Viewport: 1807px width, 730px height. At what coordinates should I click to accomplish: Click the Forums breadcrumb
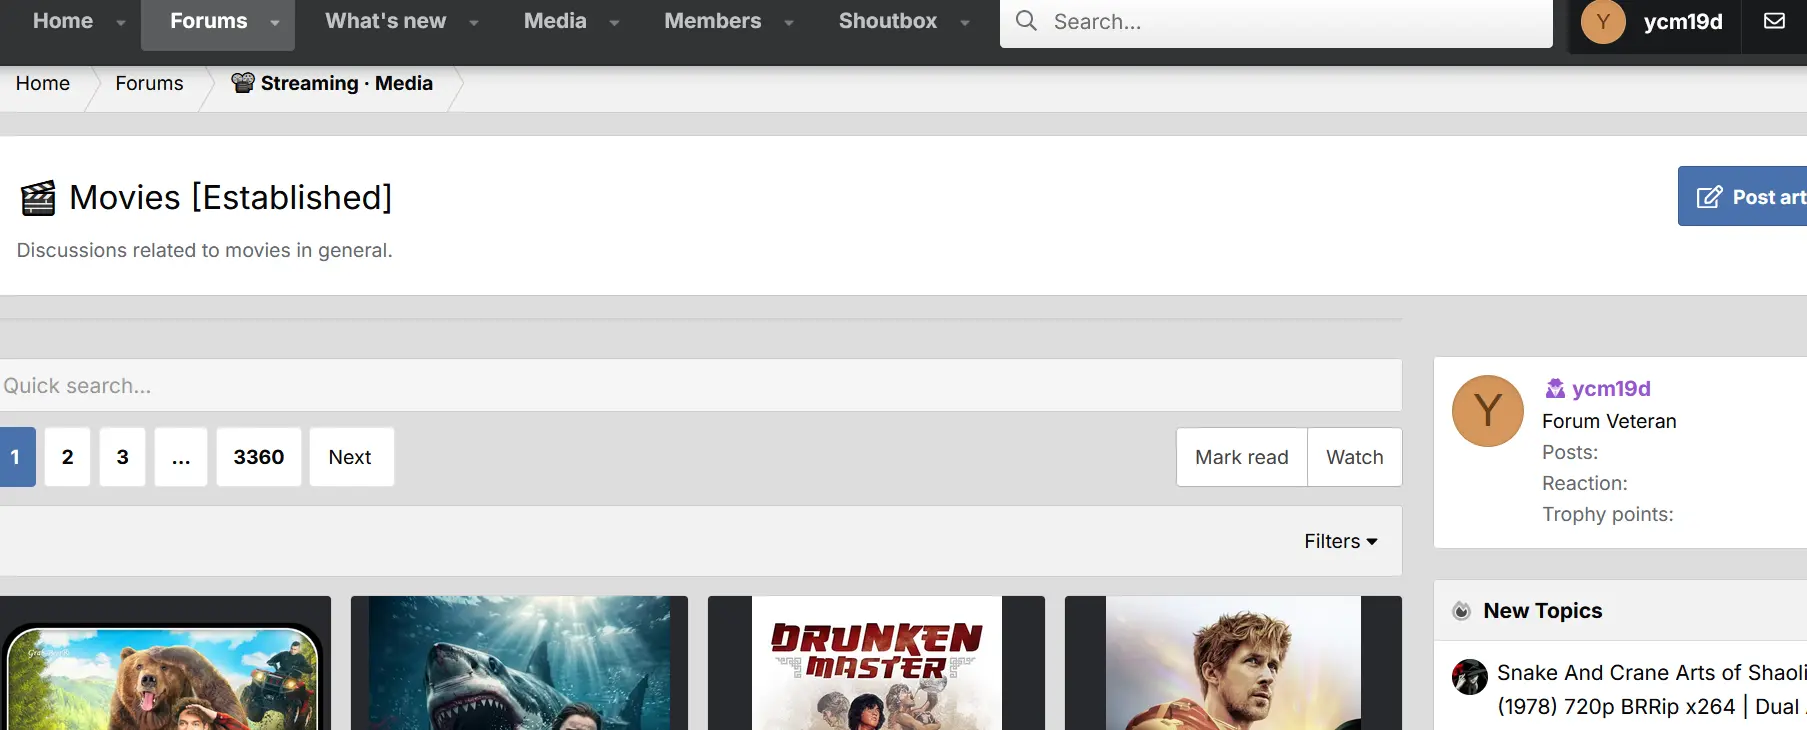tap(149, 83)
